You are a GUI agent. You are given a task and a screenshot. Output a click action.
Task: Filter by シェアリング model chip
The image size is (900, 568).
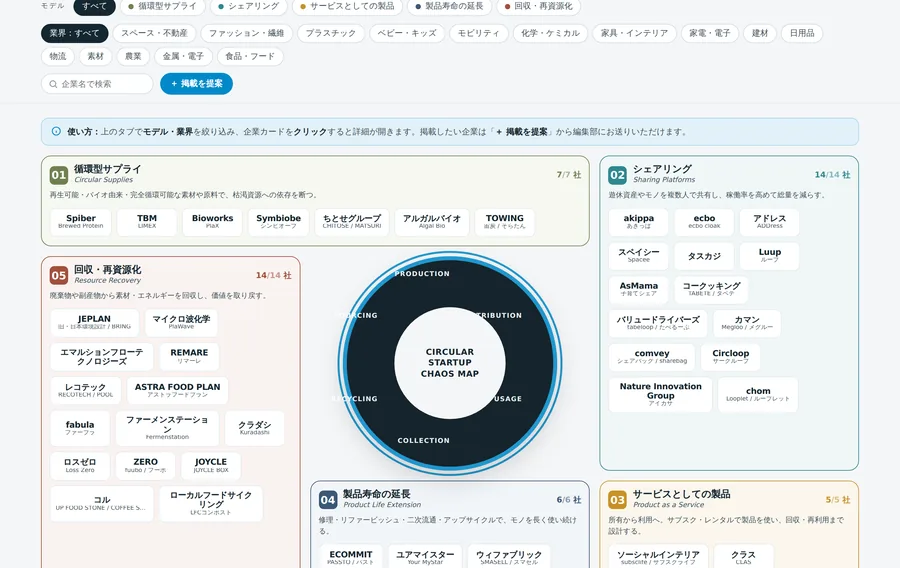coord(249,6)
